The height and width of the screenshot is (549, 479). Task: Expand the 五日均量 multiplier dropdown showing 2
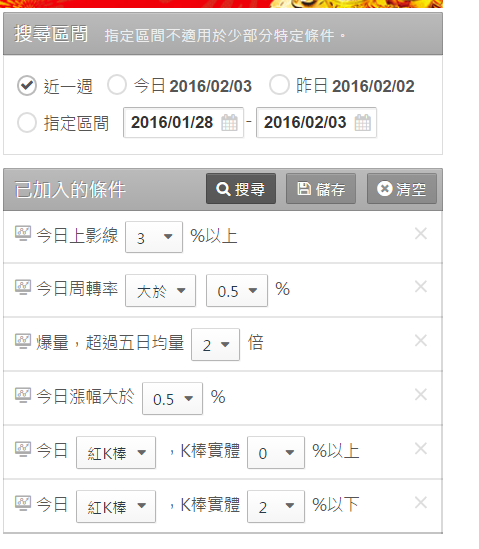(215, 345)
